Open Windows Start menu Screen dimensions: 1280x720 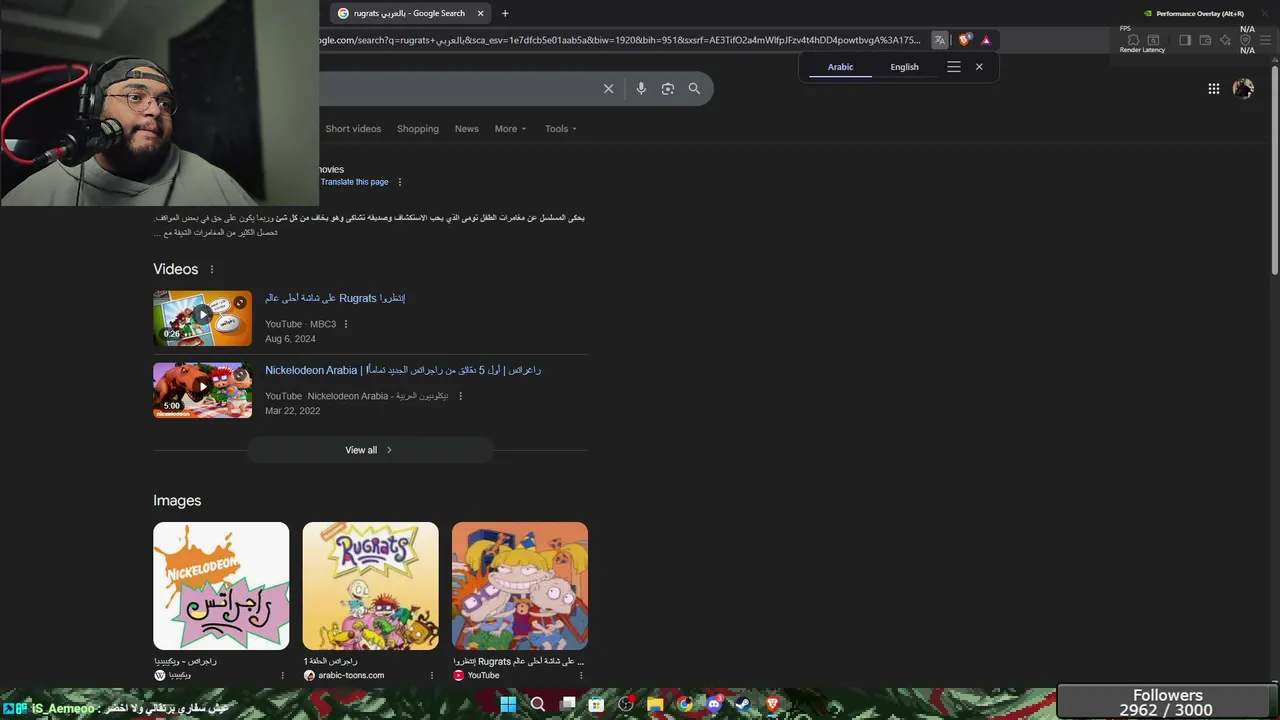pyautogui.click(x=508, y=704)
